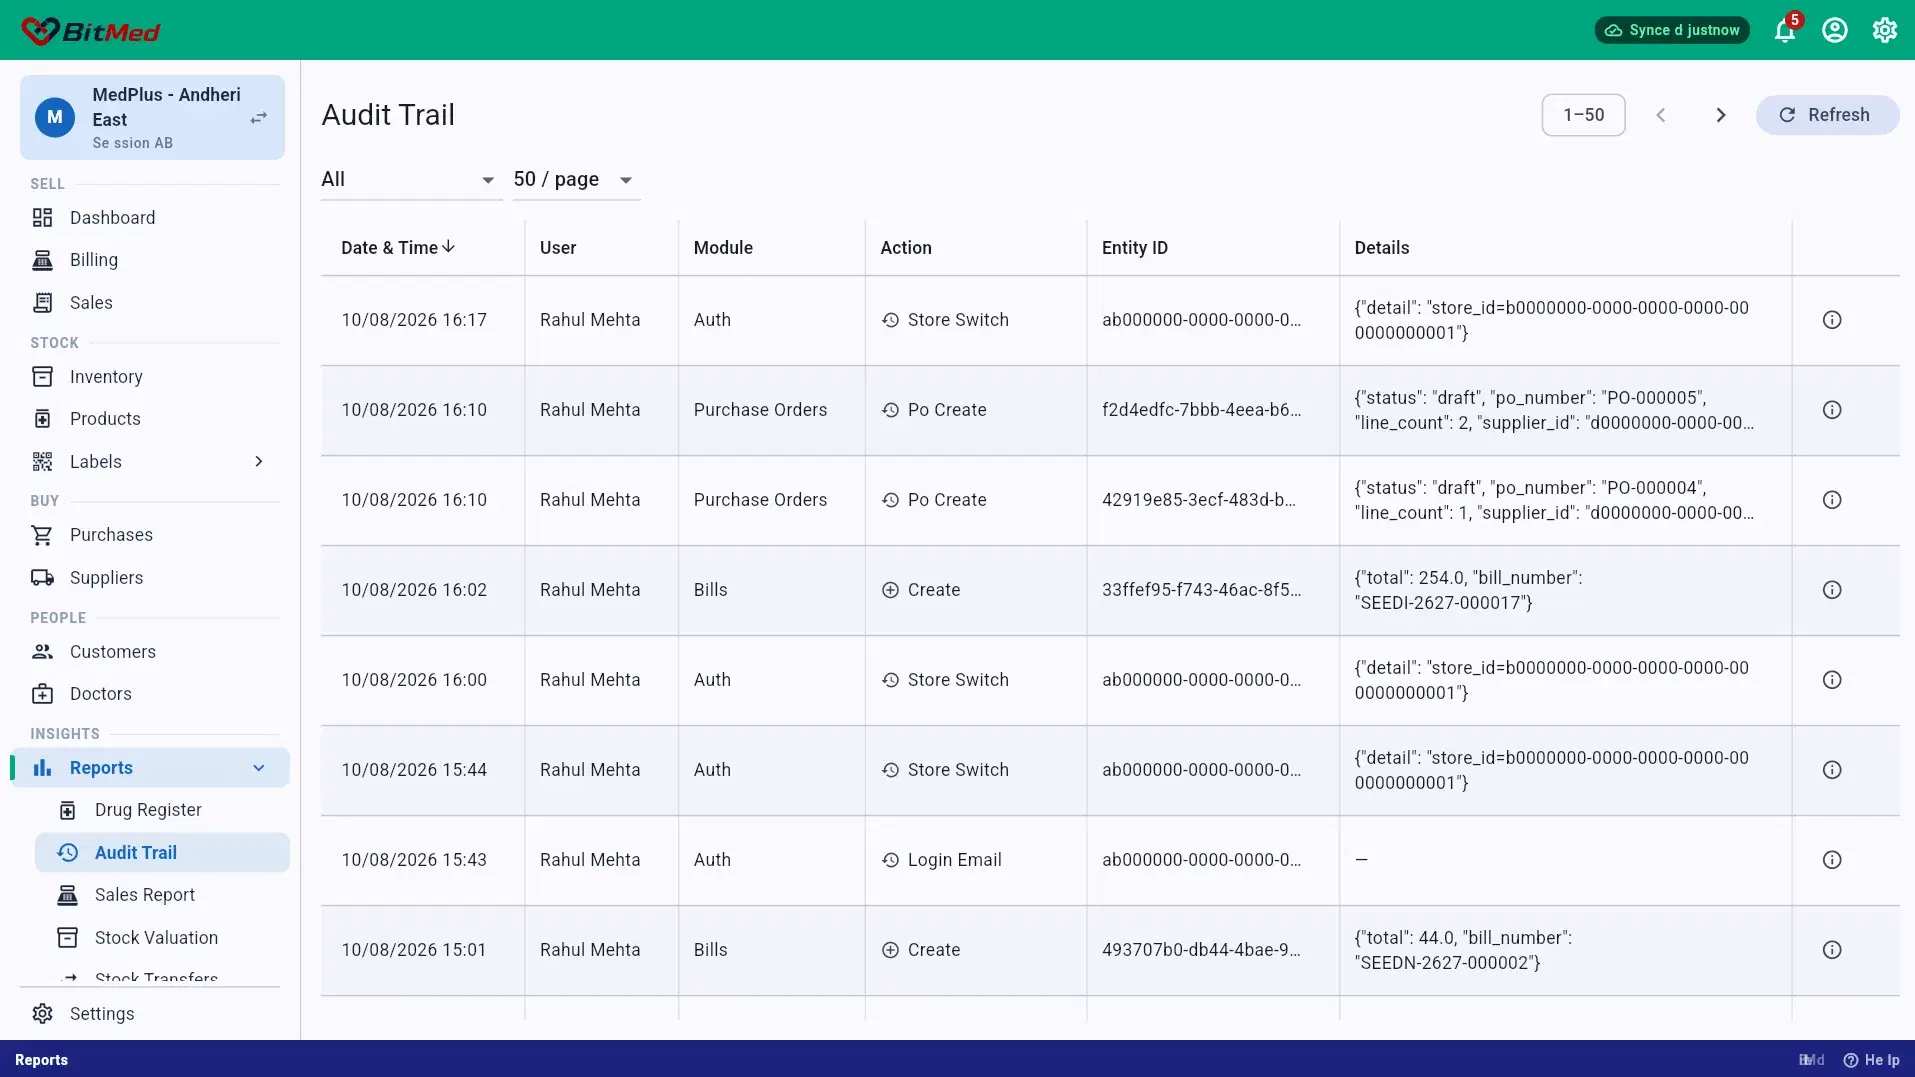Click the Inventory box icon
The image size is (1915, 1077).
(x=42, y=377)
